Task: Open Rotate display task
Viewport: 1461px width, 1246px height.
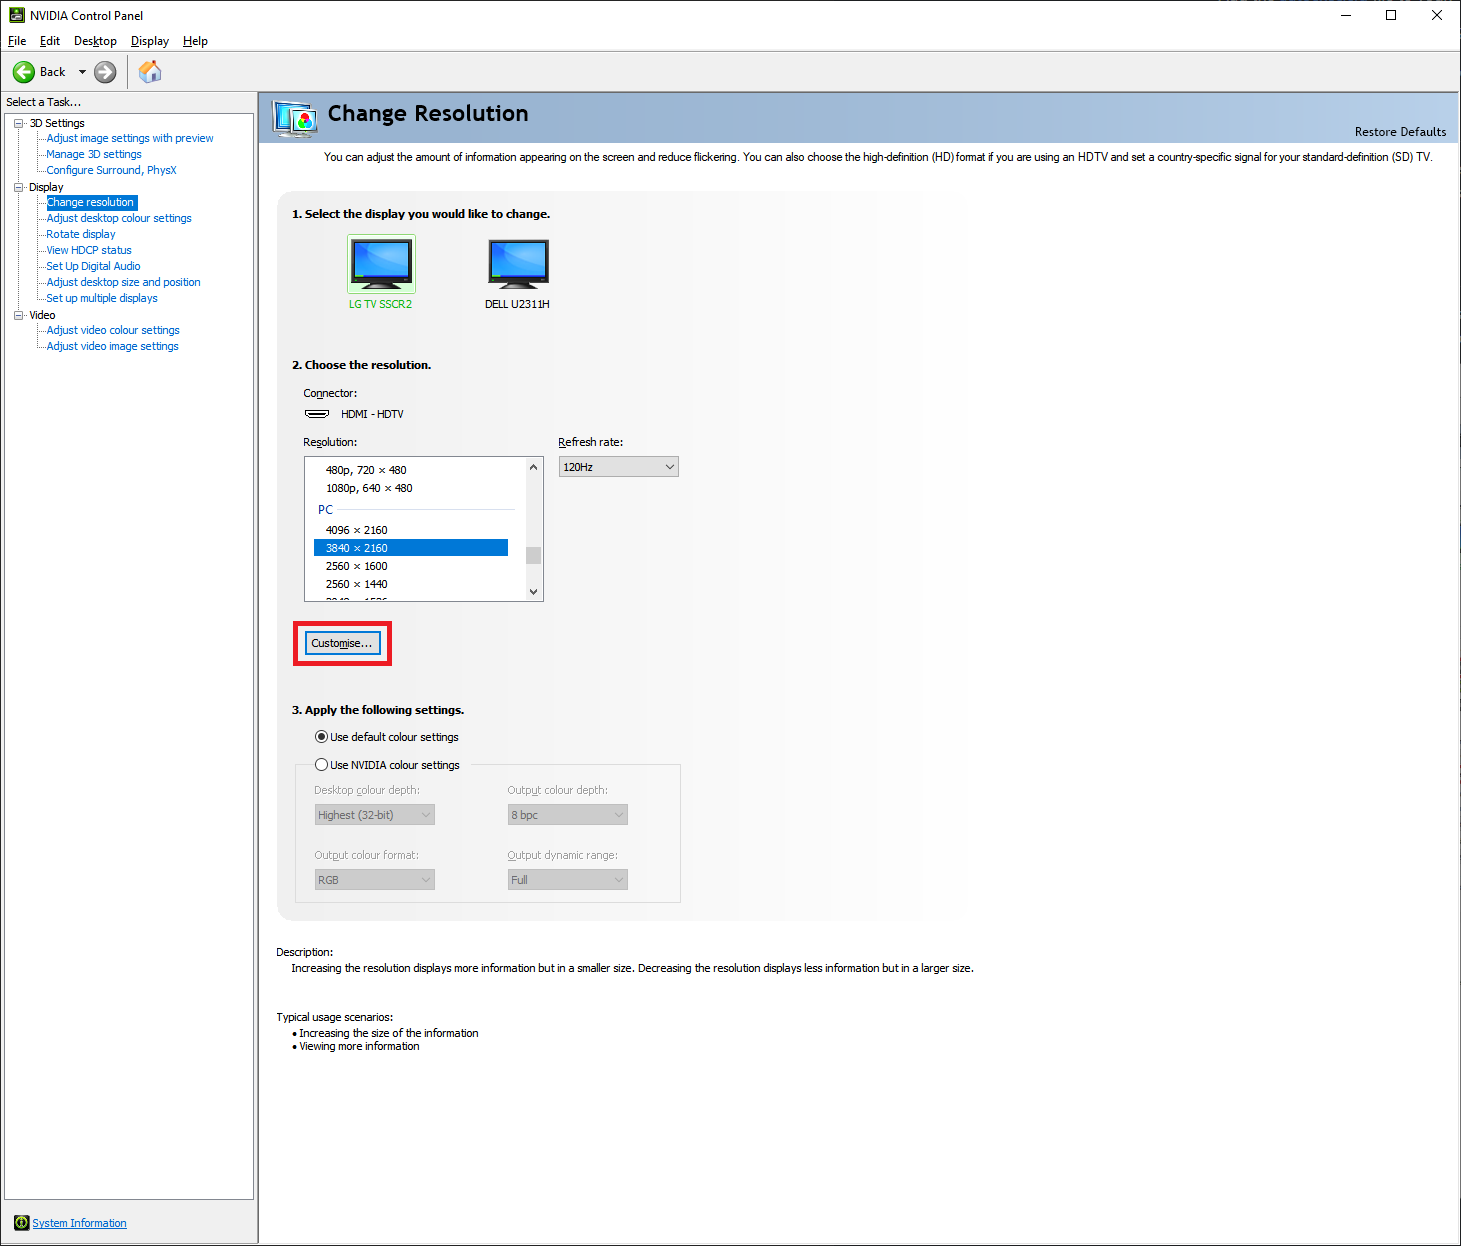Action: click(81, 234)
